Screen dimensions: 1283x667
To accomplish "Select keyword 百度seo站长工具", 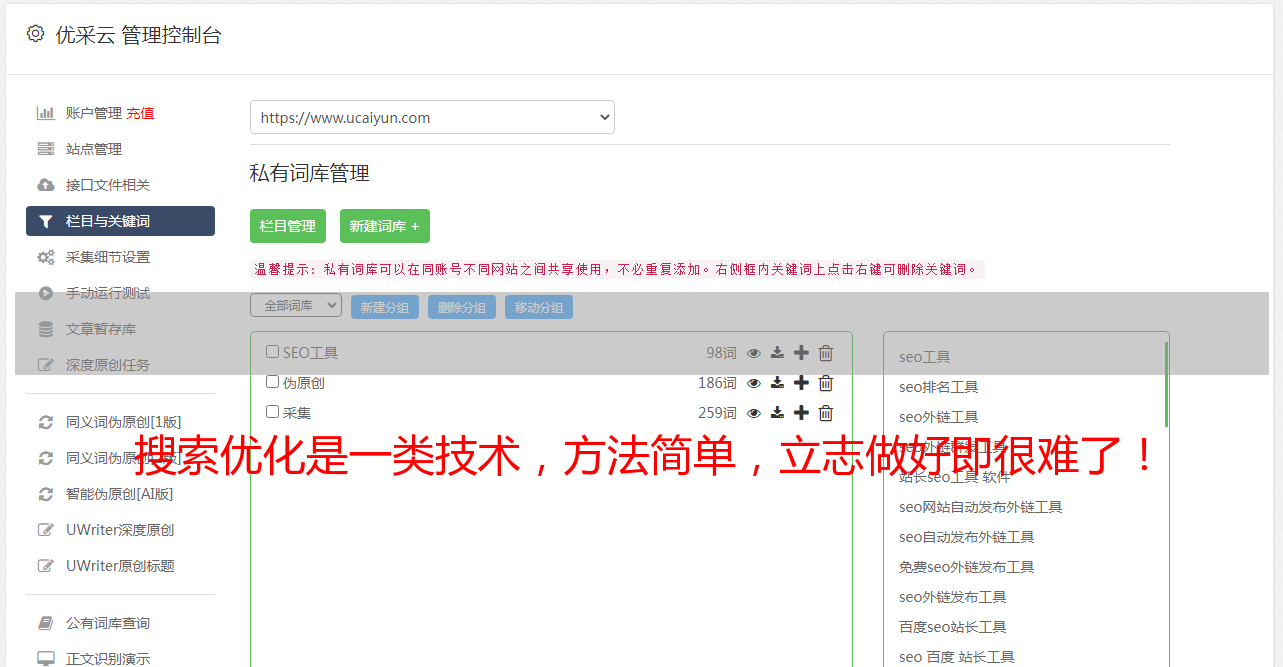I will tap(953, 627).
